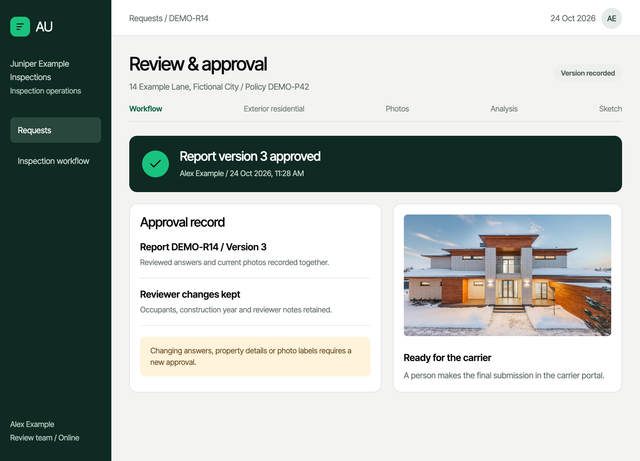Click address 14 Example Lane, Fictional City
640x461 pixels.
click(x=184, y=87)
